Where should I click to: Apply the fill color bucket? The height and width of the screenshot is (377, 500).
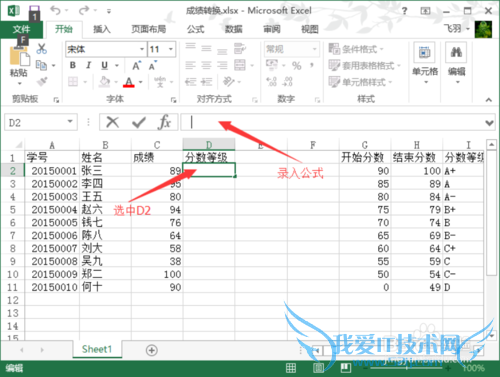pos(105,81)
